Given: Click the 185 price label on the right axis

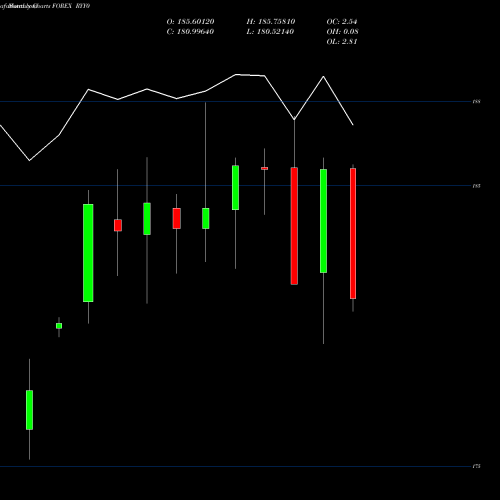Looking at the screenshot, I should 477,186.
